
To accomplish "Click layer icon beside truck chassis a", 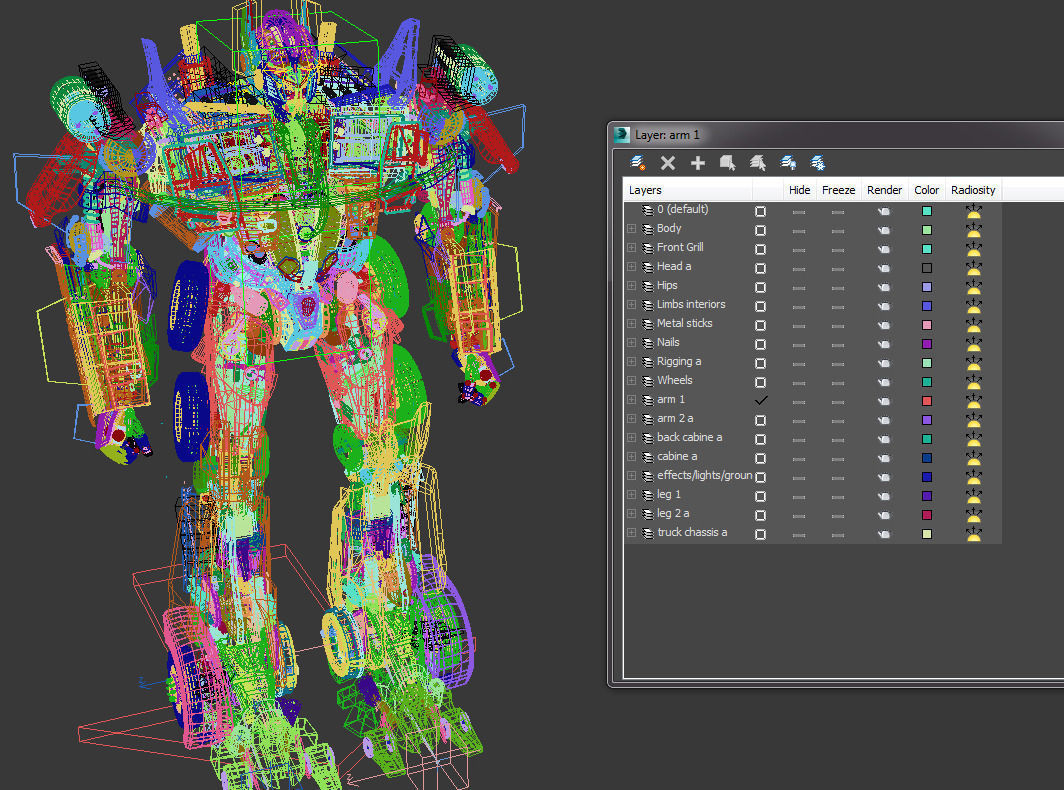I will (648, 533).
